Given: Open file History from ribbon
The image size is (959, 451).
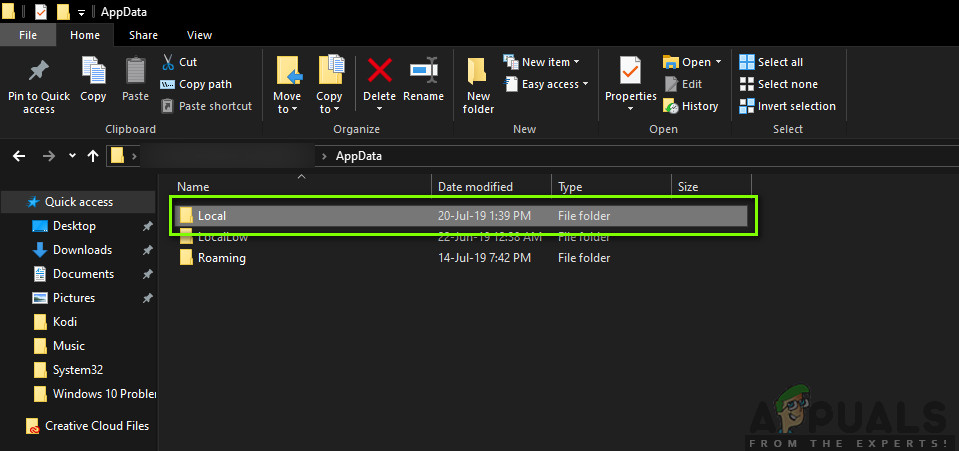Looking at the screenshot, I should coord(691,106).
